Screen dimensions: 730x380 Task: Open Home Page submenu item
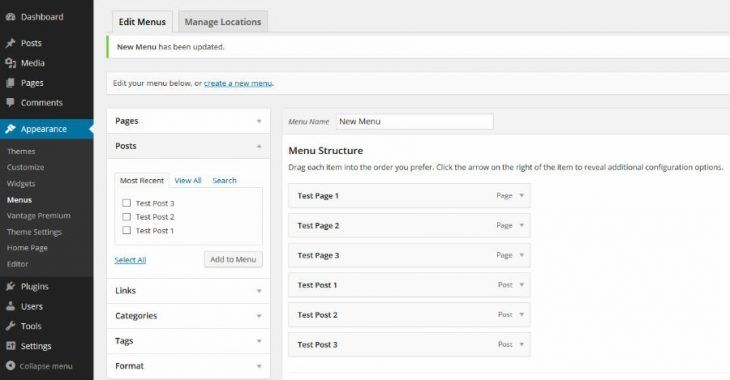click(x=27, y=248)
